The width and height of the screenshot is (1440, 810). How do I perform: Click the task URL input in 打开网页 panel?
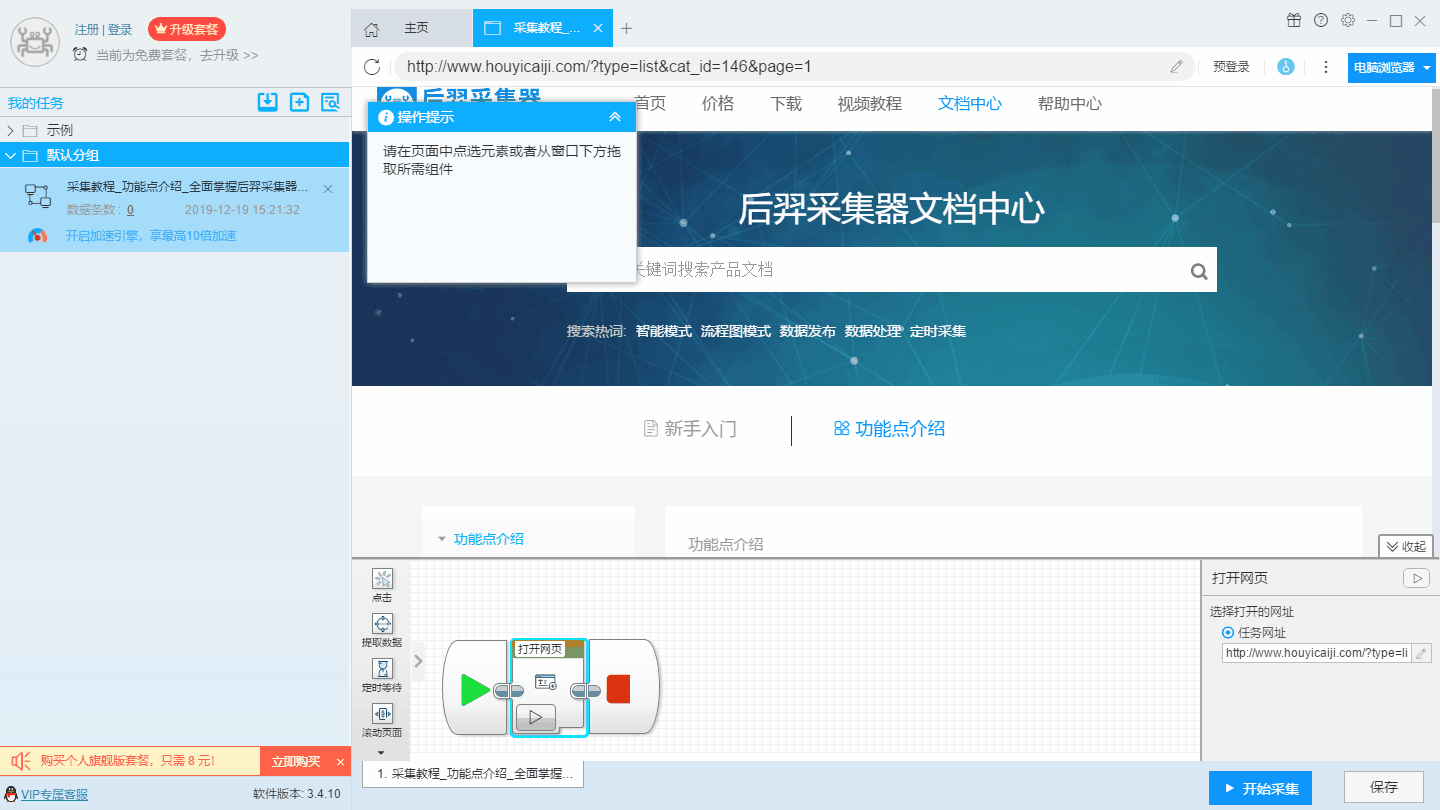(1316, 653)
